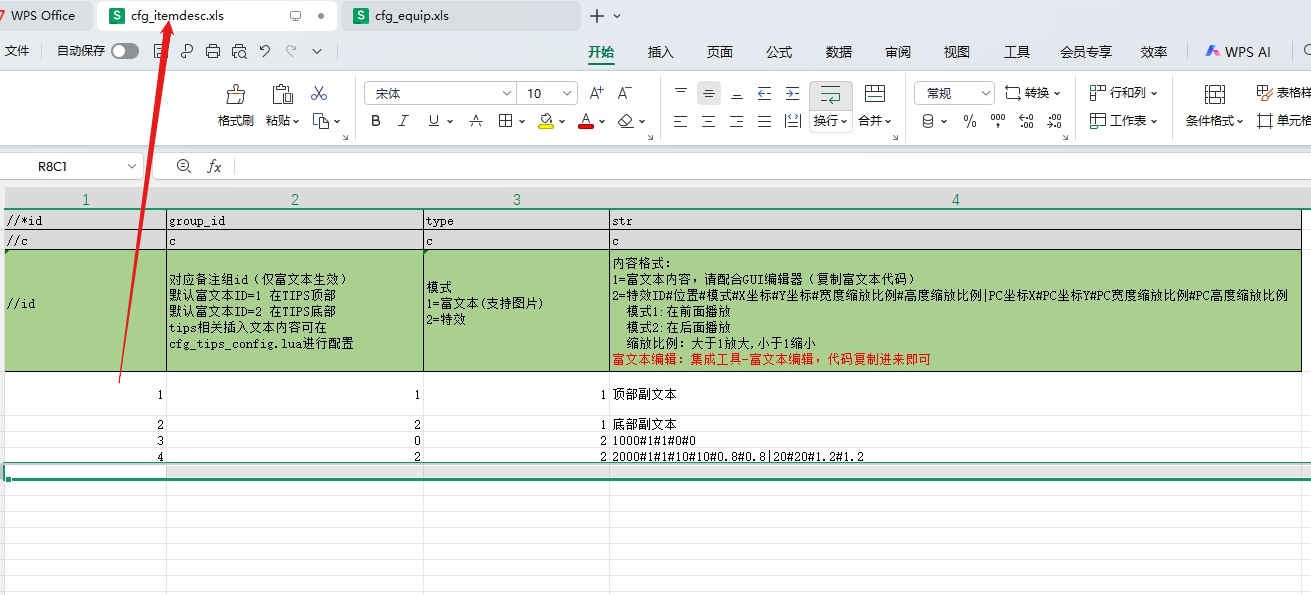Click the Print icon in quick access toolbar
The width and height of the screenshot is (1311, 595).
(x=213, y=51)
